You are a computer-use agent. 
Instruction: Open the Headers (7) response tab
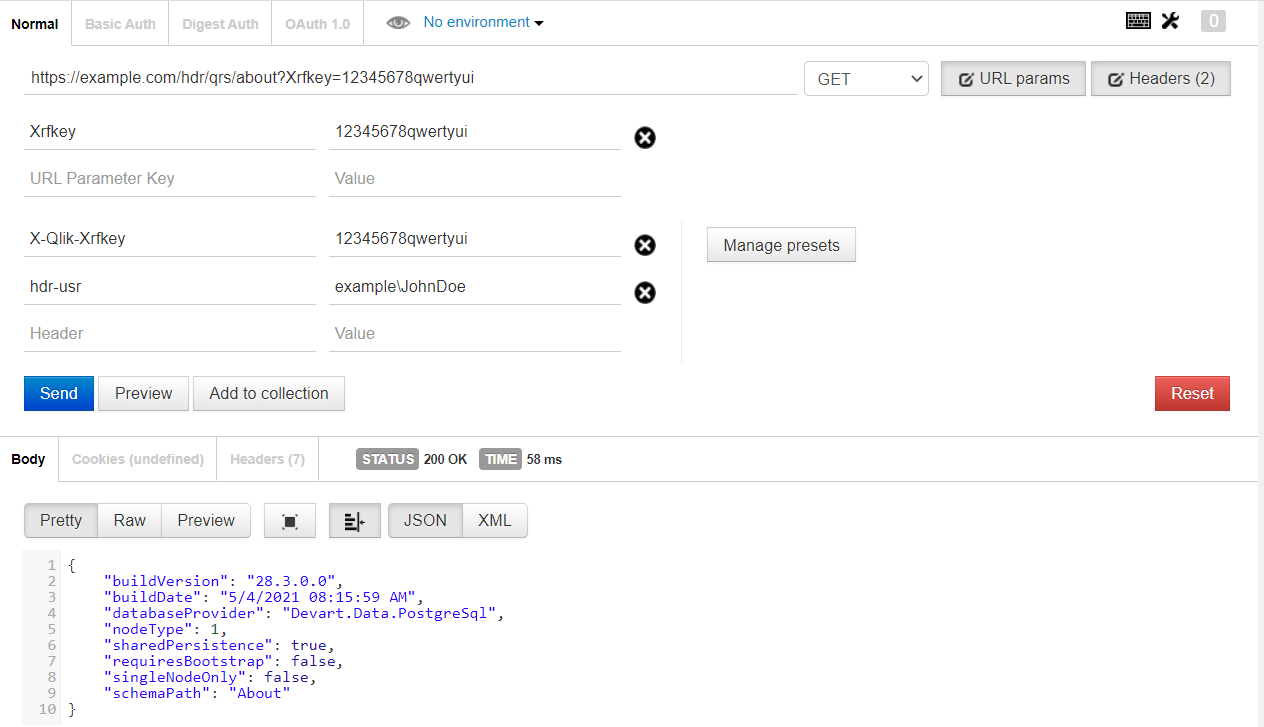pyautogui.click(x=266, y=459)
